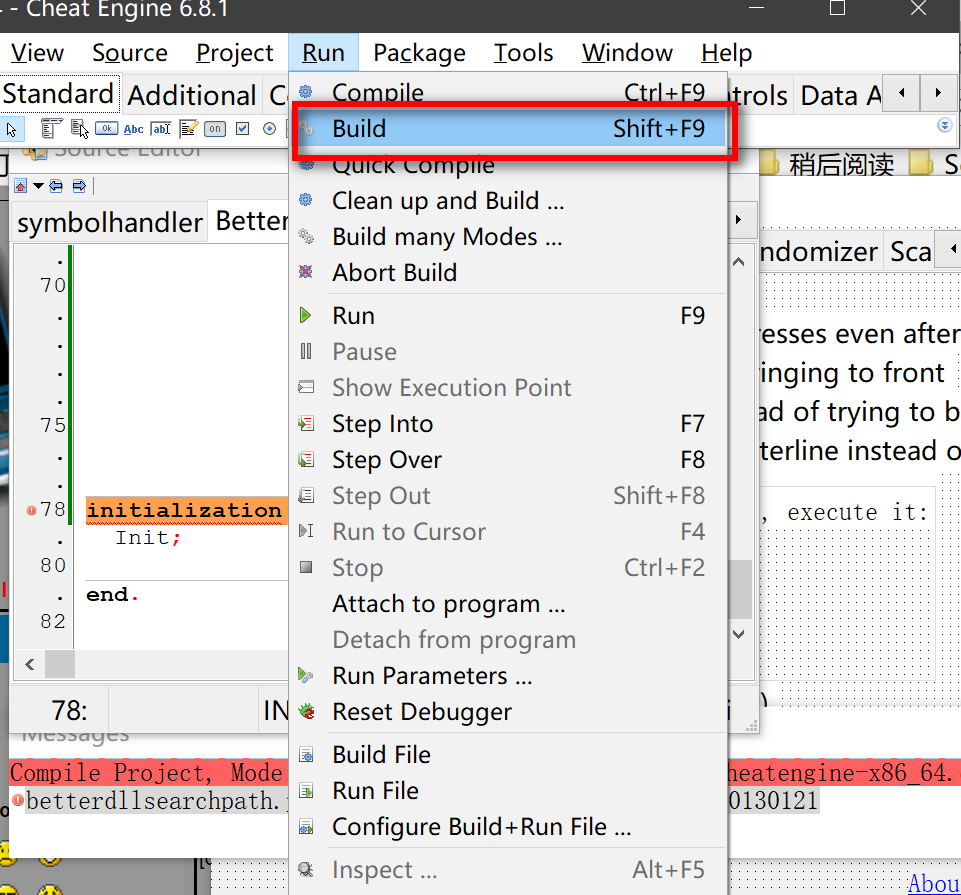Select the Standard component palette tab
The width and height of the screenshot is (961, 895).
pyautogui.click(x=59, y=94)
